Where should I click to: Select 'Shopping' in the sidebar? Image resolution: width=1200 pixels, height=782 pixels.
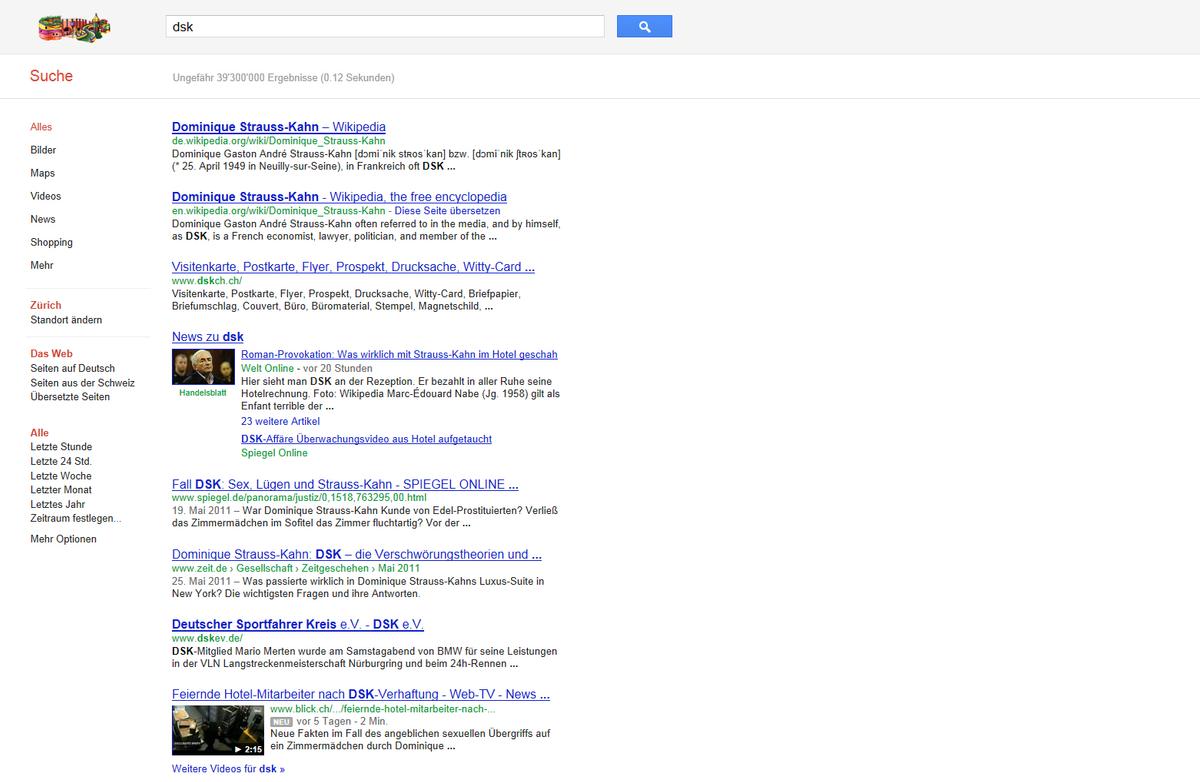[52, 242]
